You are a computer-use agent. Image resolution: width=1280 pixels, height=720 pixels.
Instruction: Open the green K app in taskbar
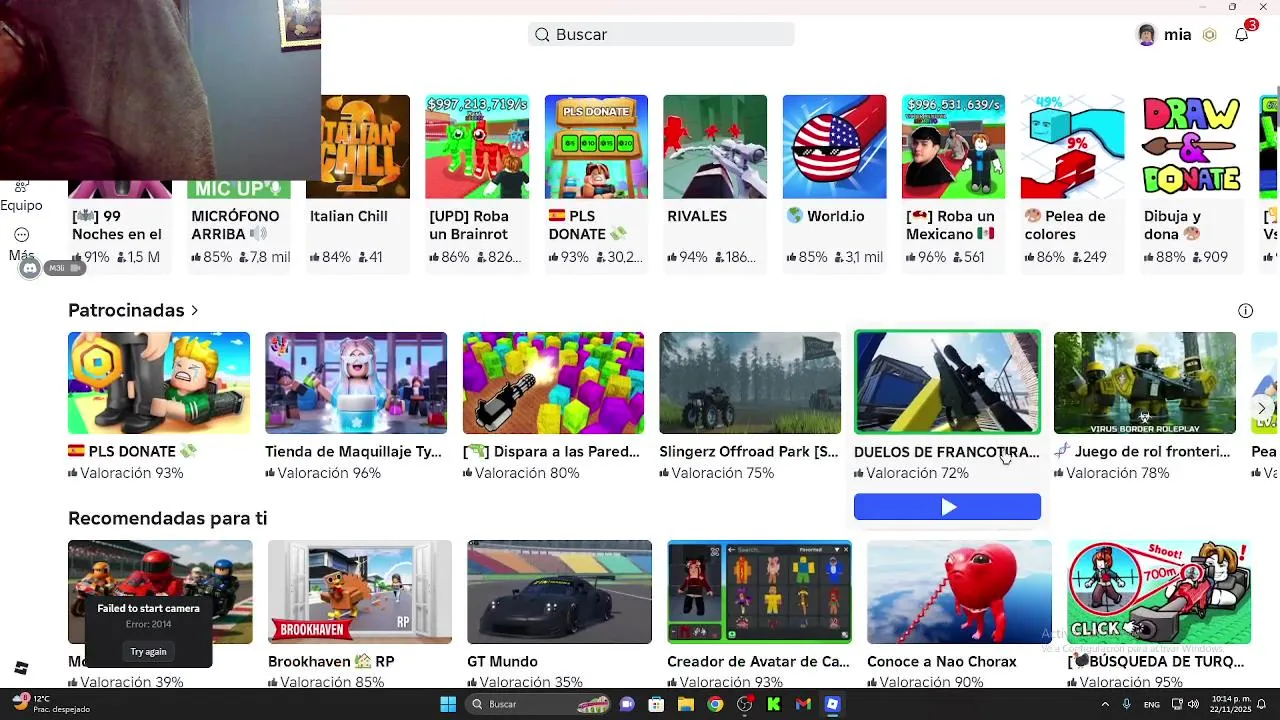(774, 704)
